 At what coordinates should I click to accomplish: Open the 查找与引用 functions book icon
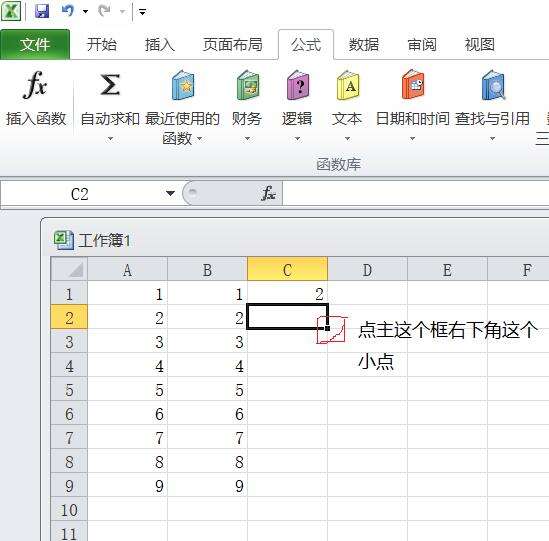[493, 85]
